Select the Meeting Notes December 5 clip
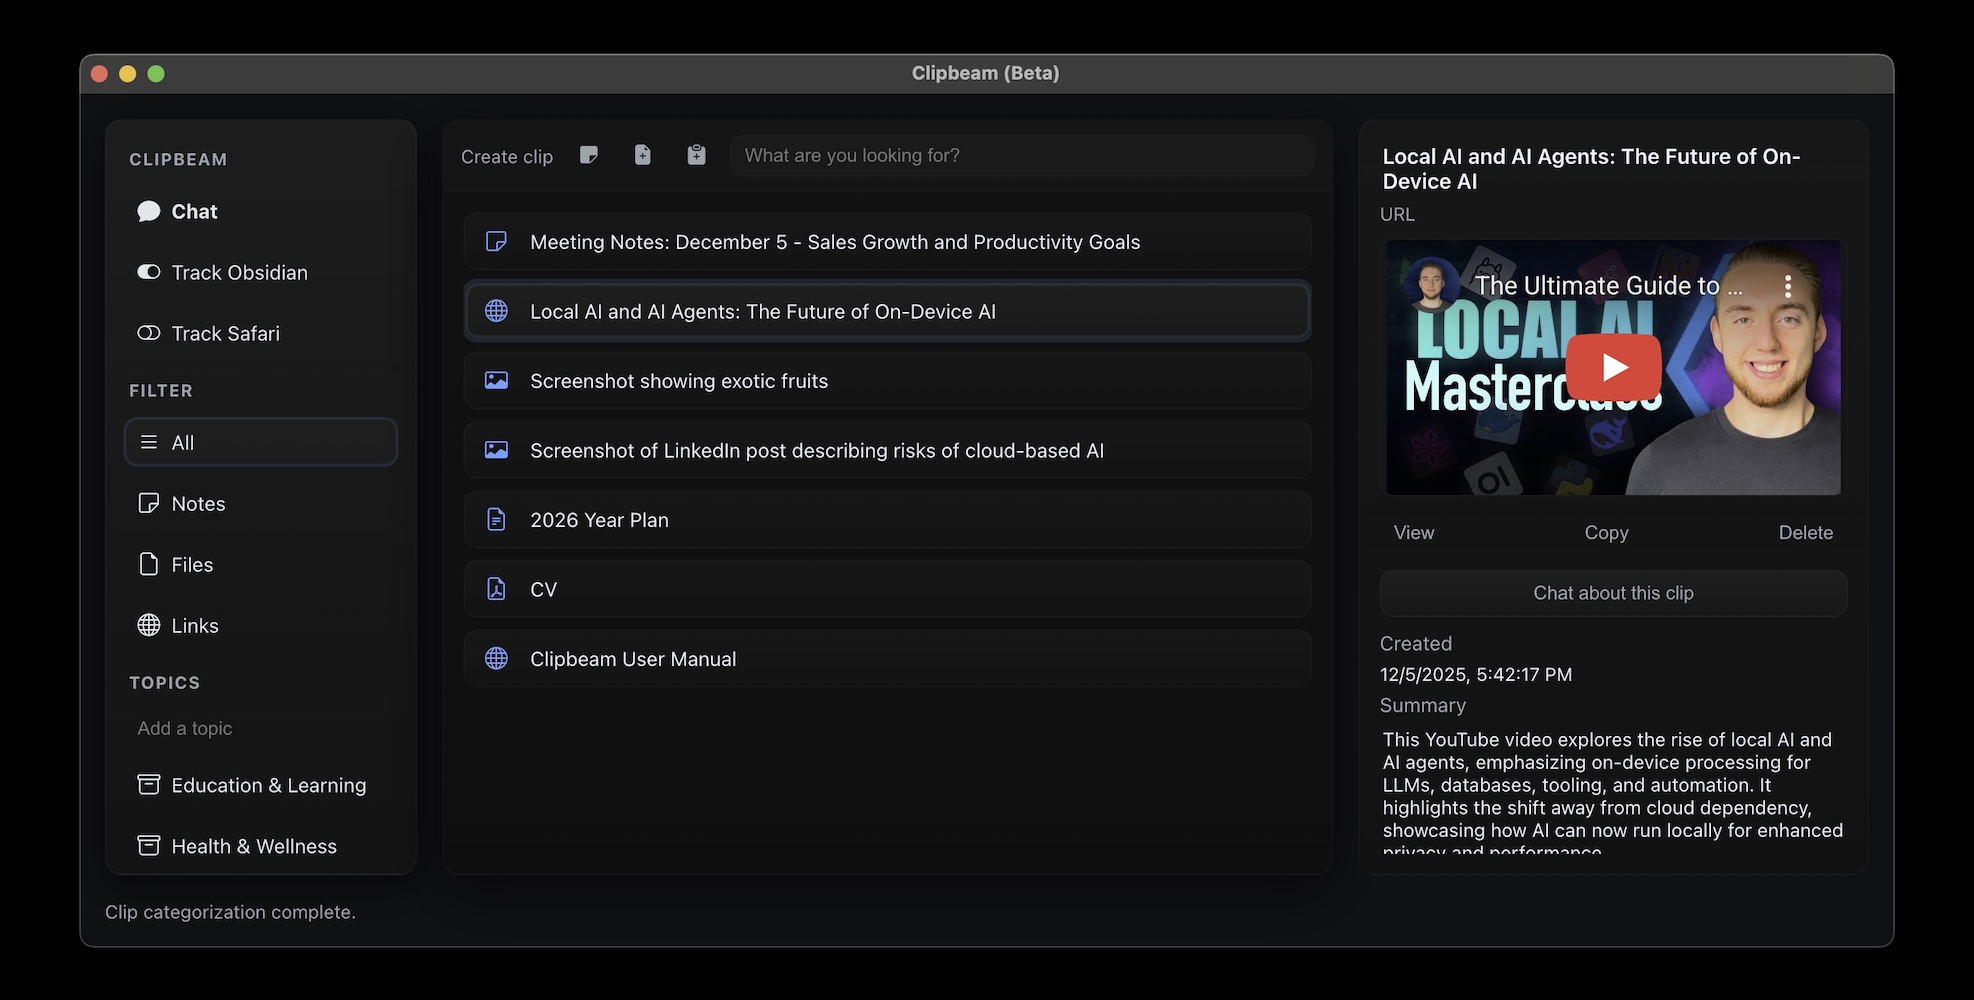 (886, 241)
